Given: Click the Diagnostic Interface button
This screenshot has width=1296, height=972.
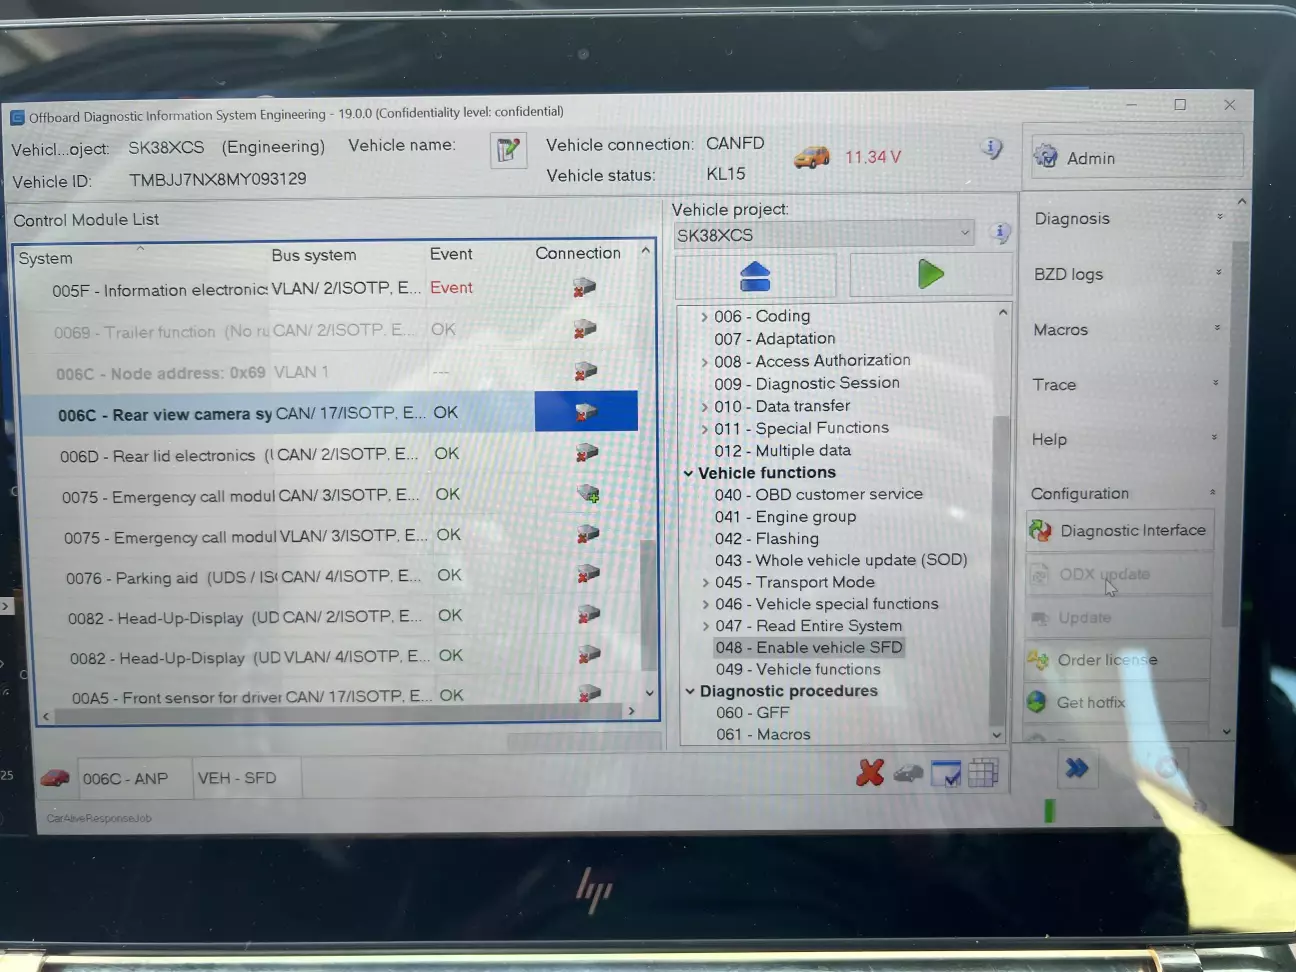Looking at the screenshot, I should click(x=1120, y=531).
